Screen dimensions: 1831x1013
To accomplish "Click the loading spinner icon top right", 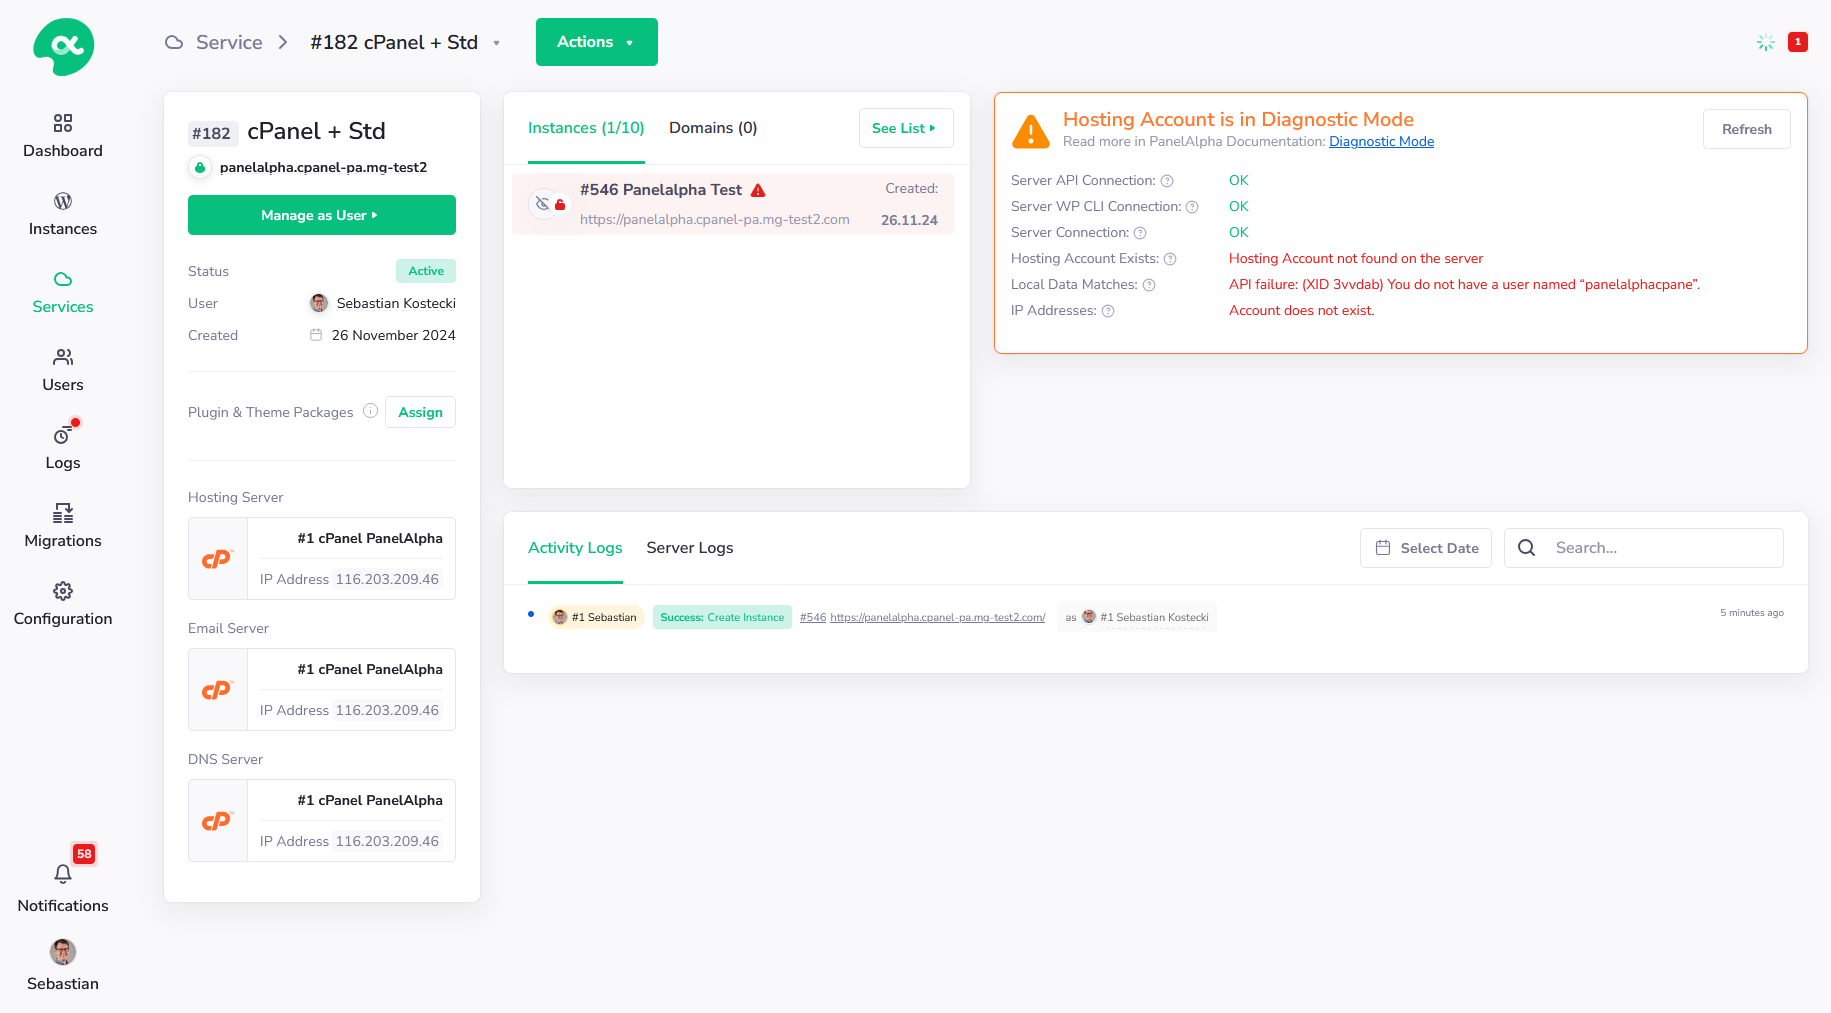I will [x=1766, y=42].
